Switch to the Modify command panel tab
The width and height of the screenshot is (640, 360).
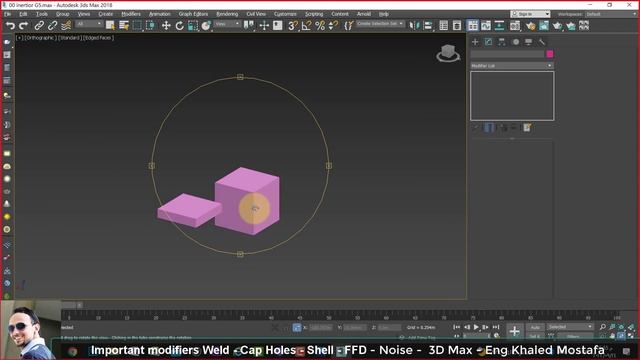pyautogui.click(x=489, y=42)
